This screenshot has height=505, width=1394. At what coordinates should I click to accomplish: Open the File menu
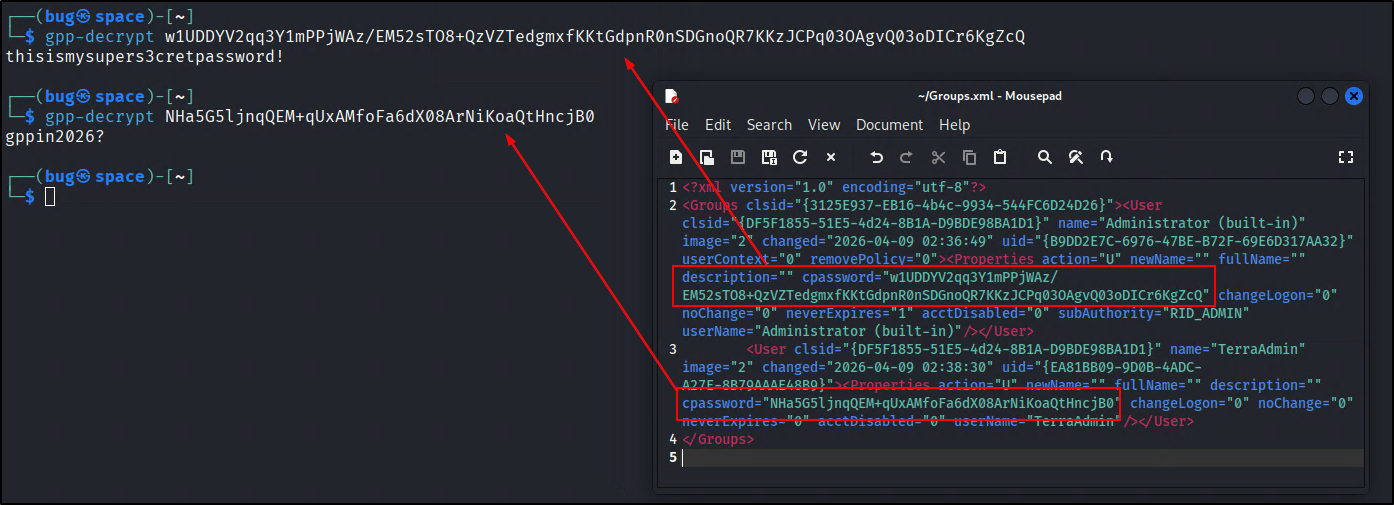(x=677, y=125)
